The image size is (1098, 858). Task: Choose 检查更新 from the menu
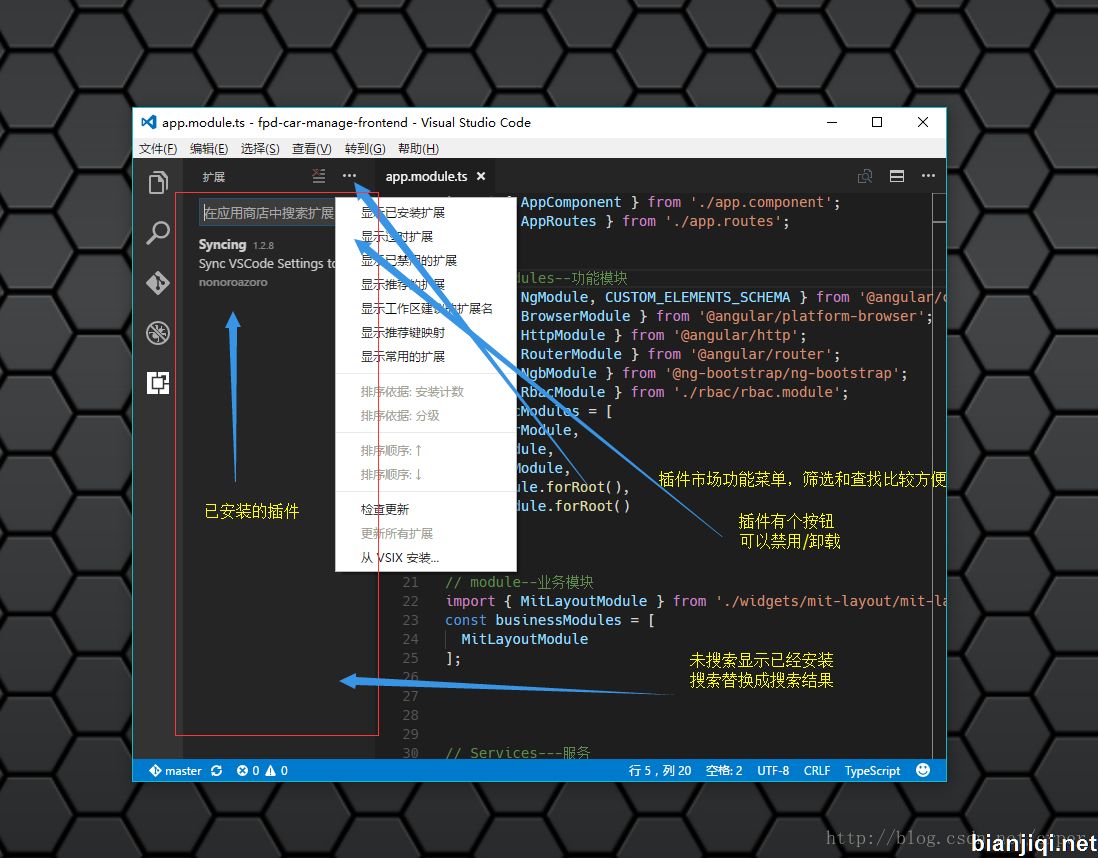[426, 509]
